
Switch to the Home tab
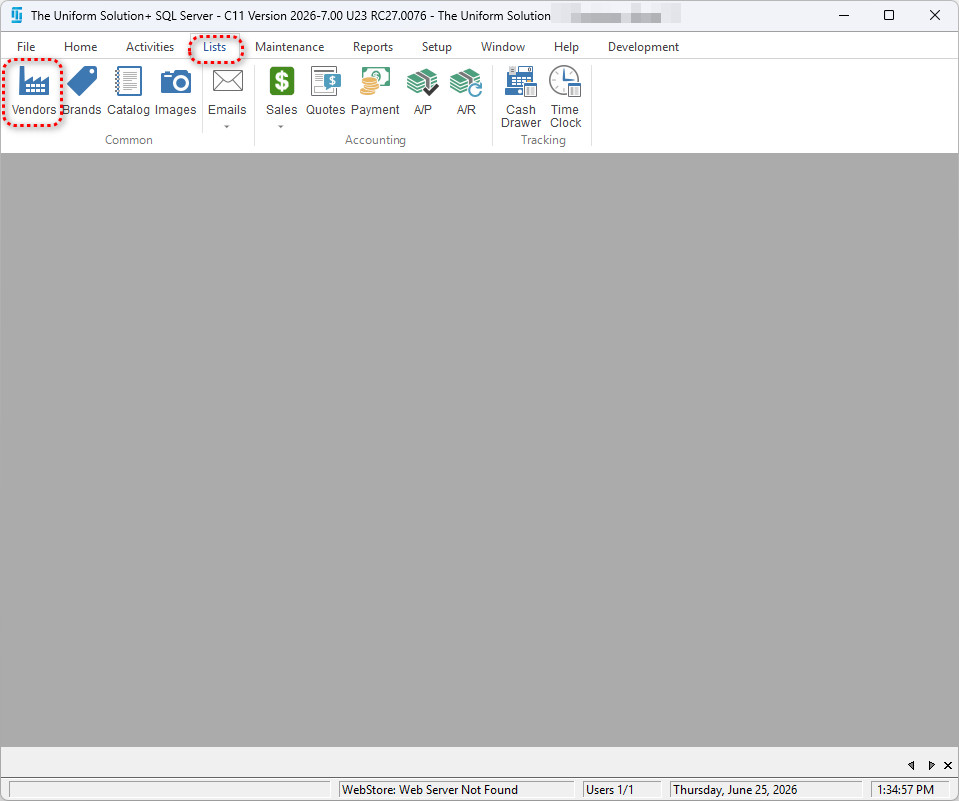pos(81,47)
